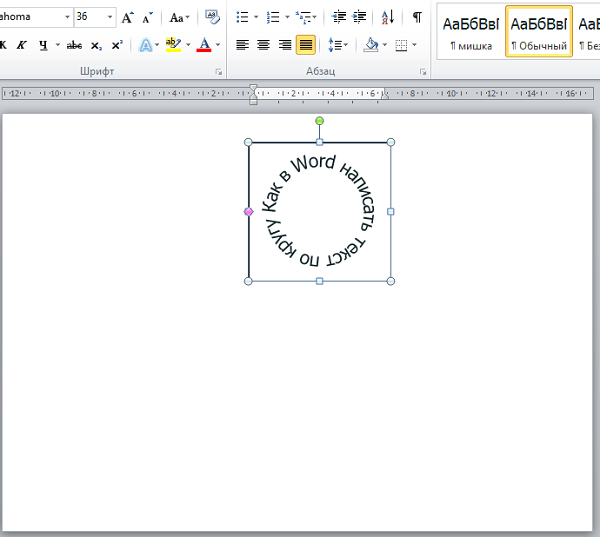
Task: Click the green rotation handle on text box
Action: 320,121
